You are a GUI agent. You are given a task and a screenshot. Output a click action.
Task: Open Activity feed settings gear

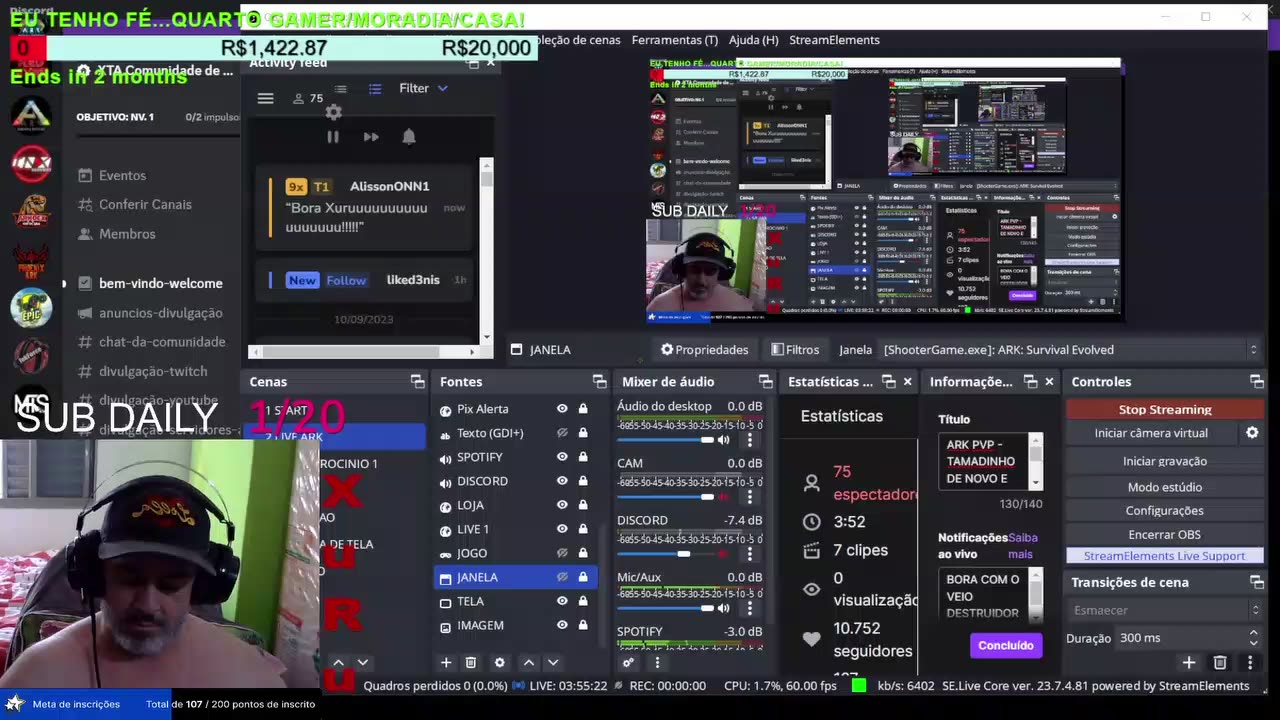click(334, 113)
